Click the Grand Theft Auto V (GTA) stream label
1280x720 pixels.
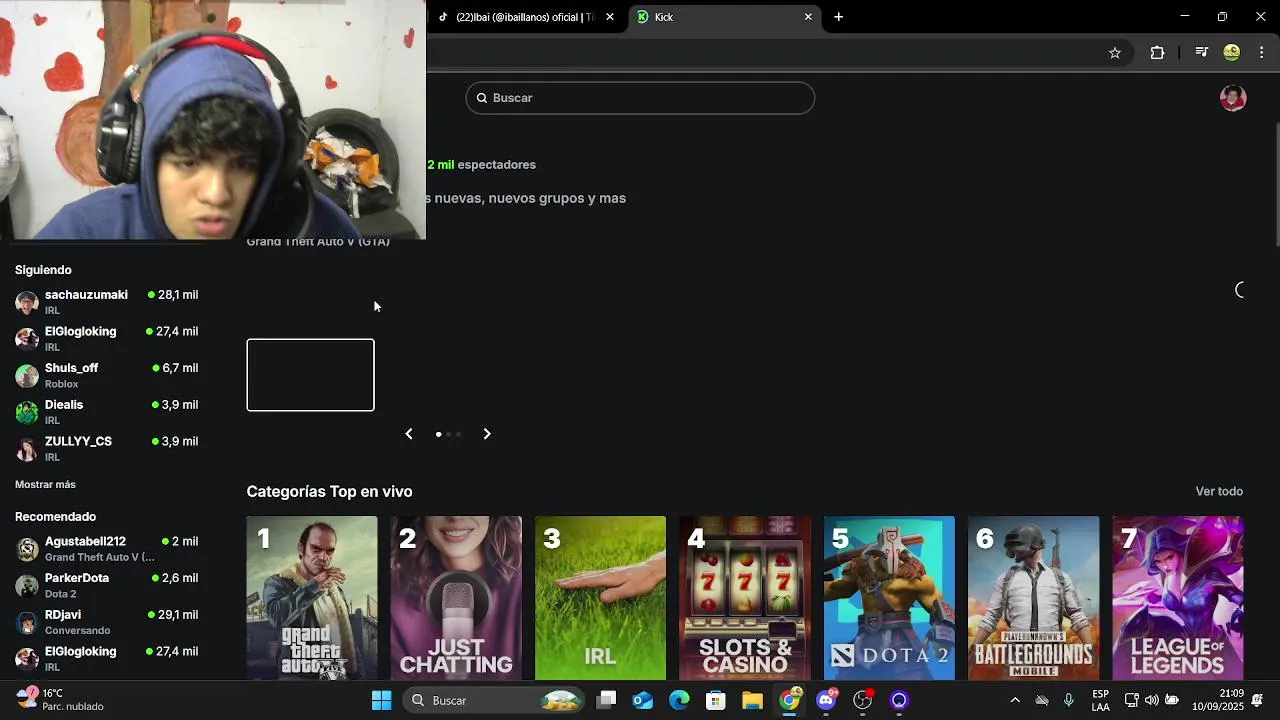[318, 242]
